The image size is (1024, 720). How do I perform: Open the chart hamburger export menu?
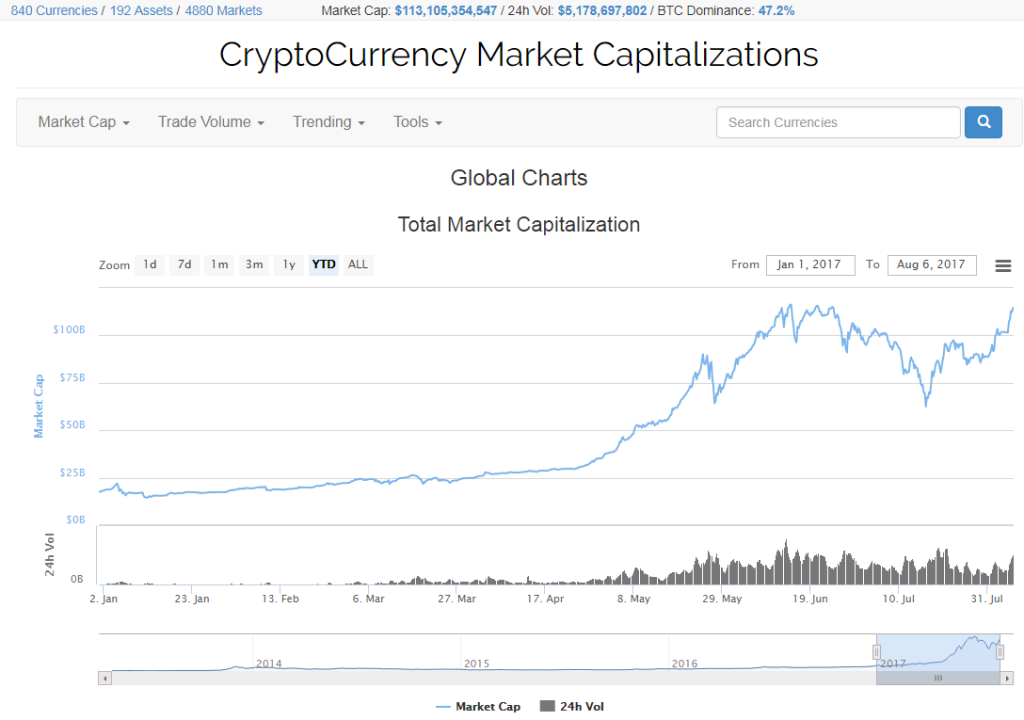point(1003,265)
